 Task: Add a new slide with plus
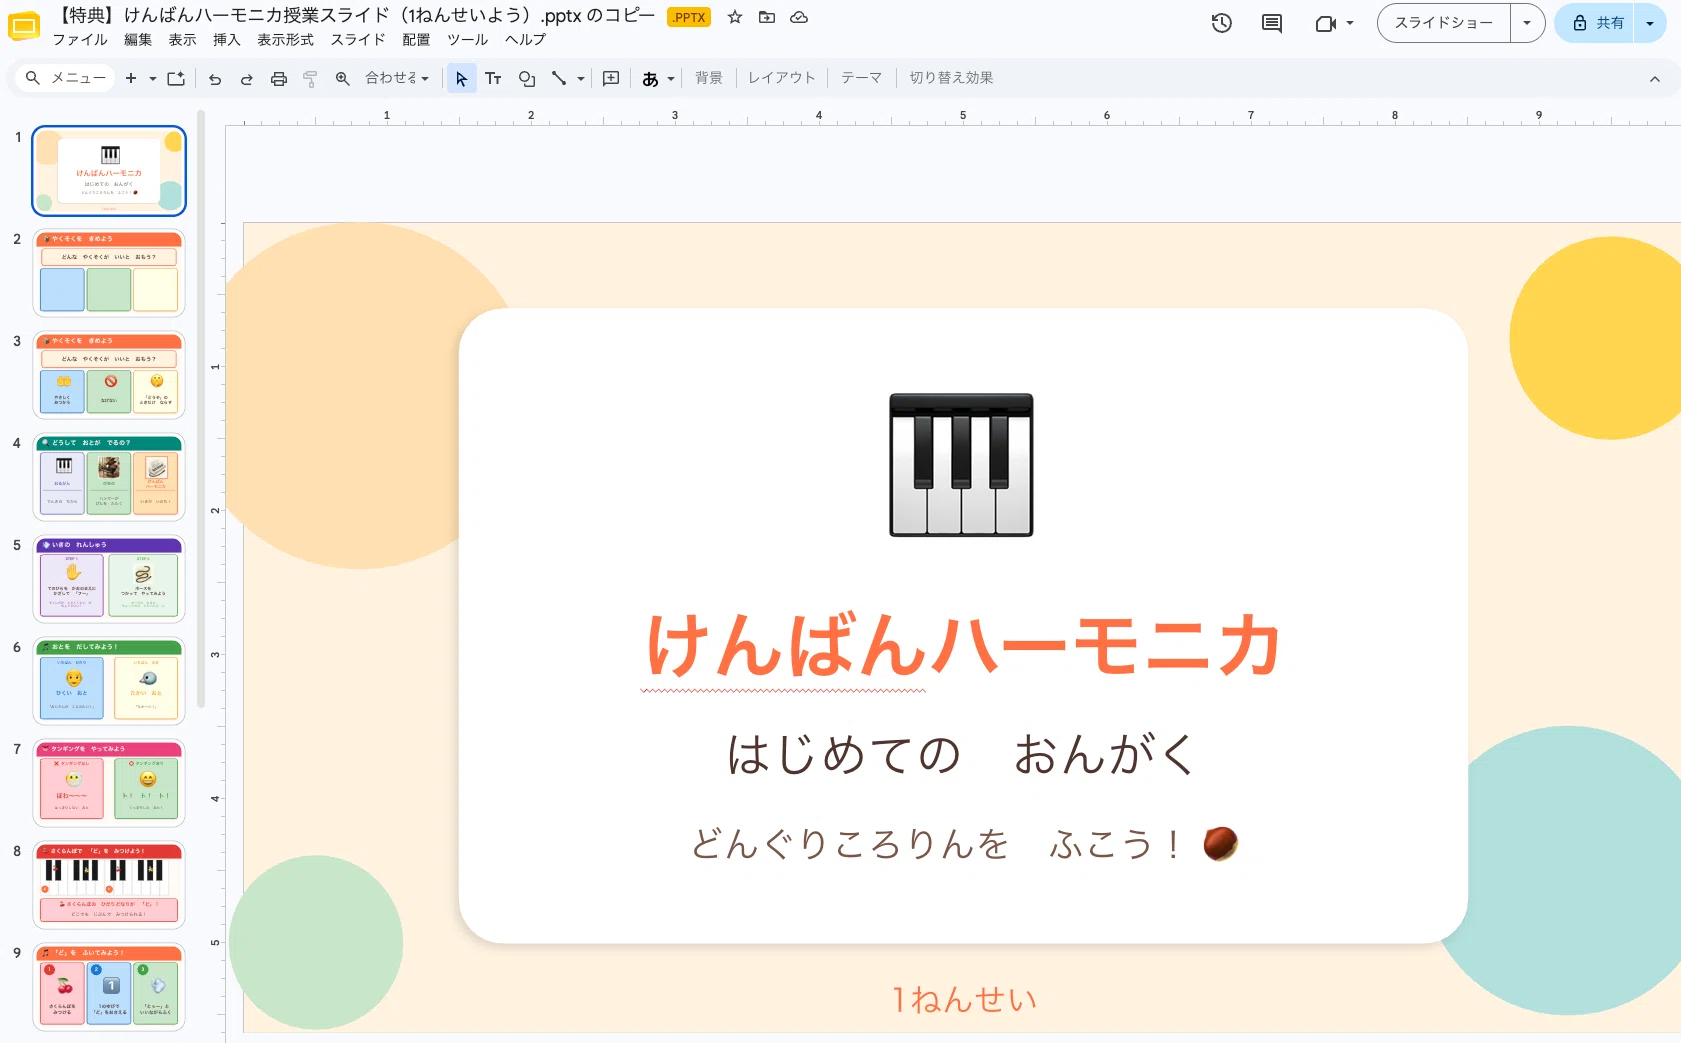131,78
